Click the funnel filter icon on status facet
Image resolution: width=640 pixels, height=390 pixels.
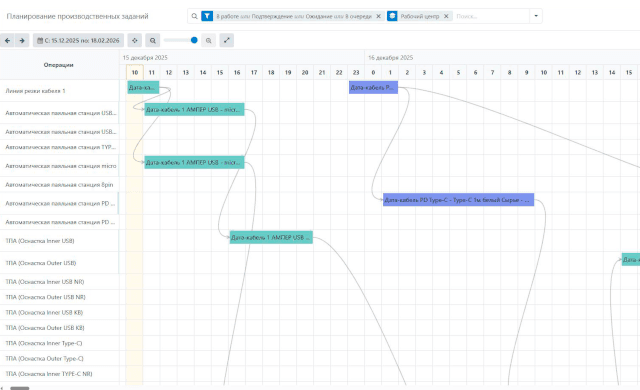tap(207, 16)
